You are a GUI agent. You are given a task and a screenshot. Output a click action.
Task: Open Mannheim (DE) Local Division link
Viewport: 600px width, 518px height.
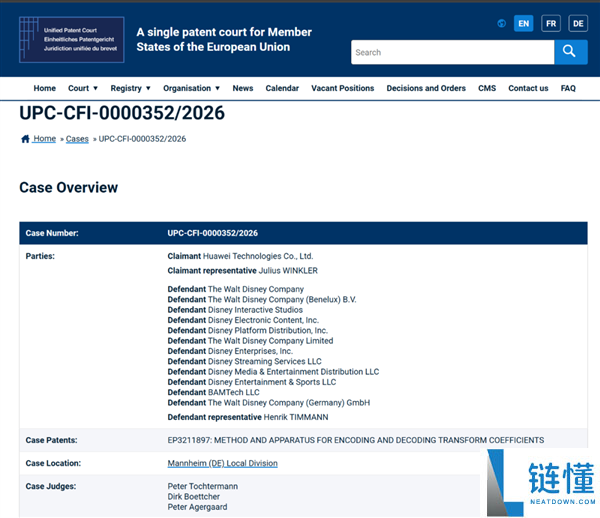(222, 463)
